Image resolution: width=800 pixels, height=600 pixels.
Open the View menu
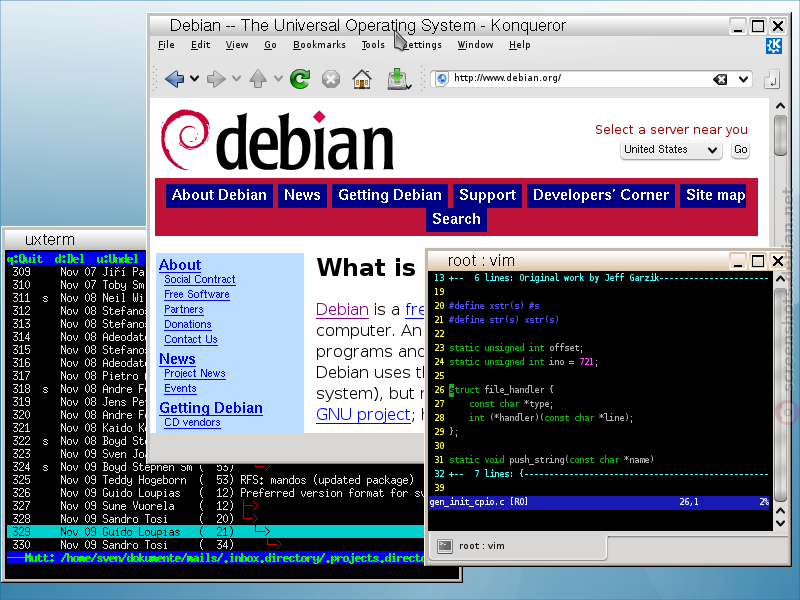[x=237, y=45]
